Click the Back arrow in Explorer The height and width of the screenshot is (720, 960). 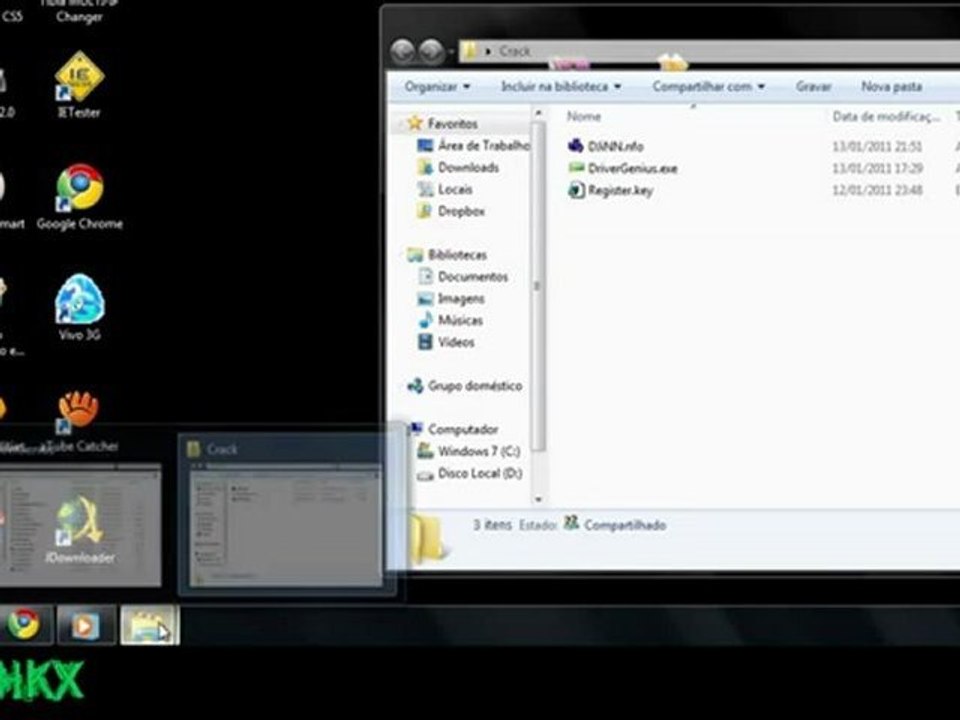403,51
